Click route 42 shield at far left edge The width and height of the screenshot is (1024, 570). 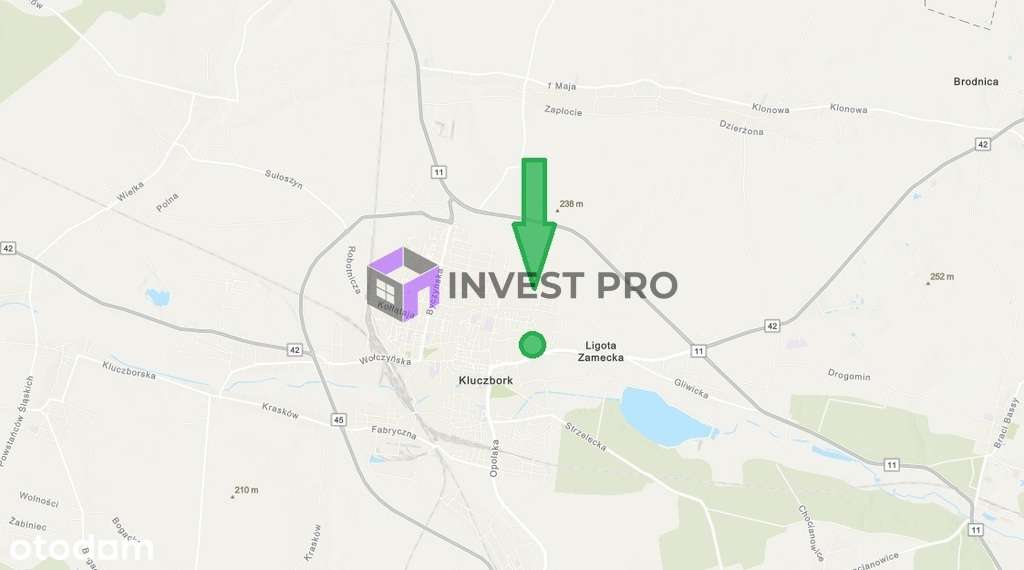tap(8, 248)
